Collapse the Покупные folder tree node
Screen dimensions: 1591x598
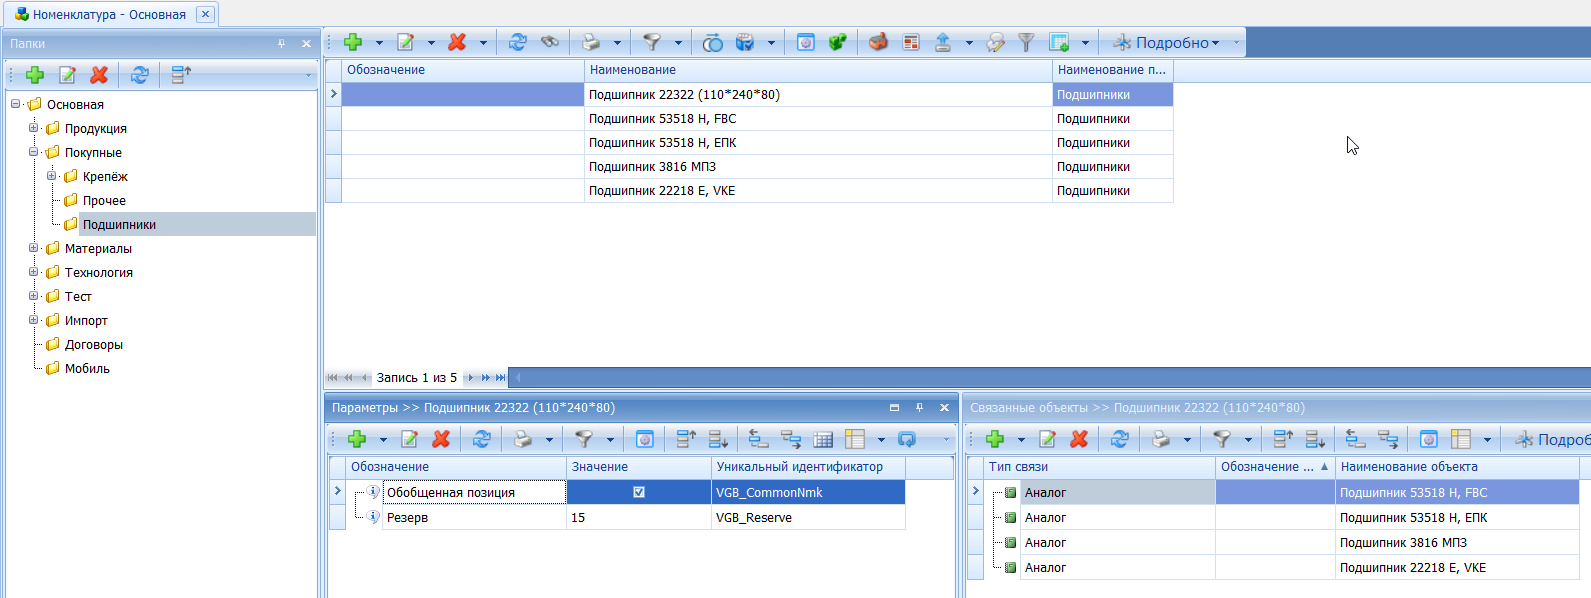coord(34,152)
